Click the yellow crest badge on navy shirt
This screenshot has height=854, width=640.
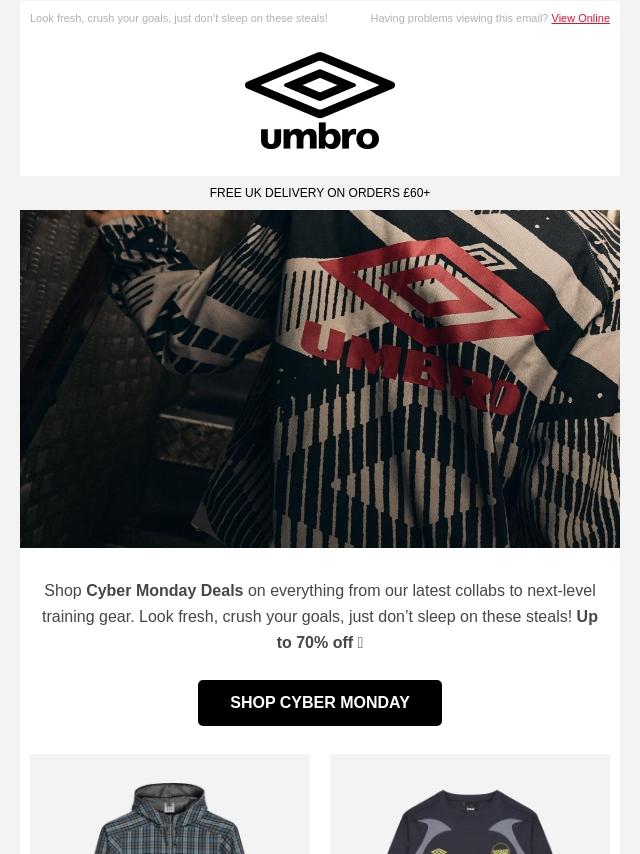pos(500,849)
